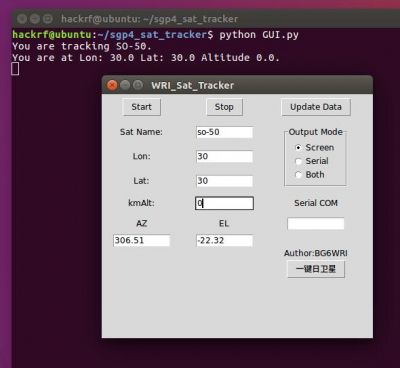The height and width of the screenshot is (368, 400).
Task: Maximize the hackrf@ubuntu terminal window
Action: 48,19
